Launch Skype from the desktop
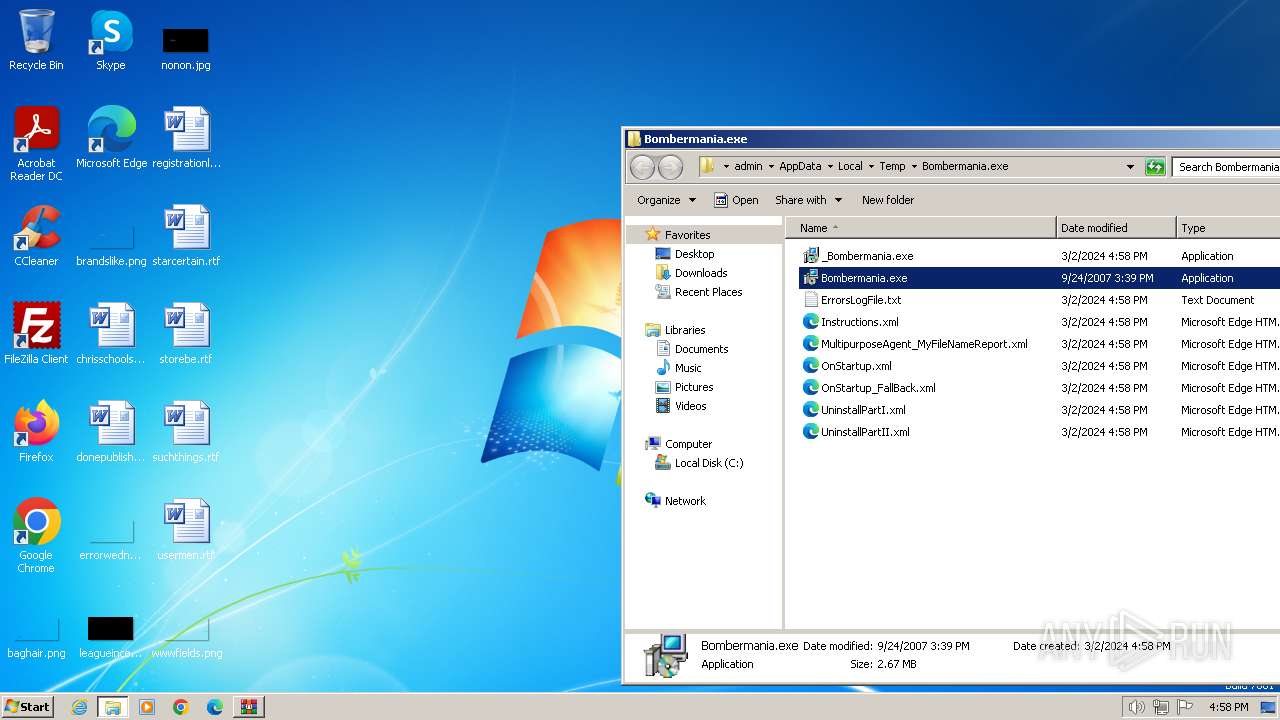The height and width of the screenshot is (720, 1280). tap(111, 40)
